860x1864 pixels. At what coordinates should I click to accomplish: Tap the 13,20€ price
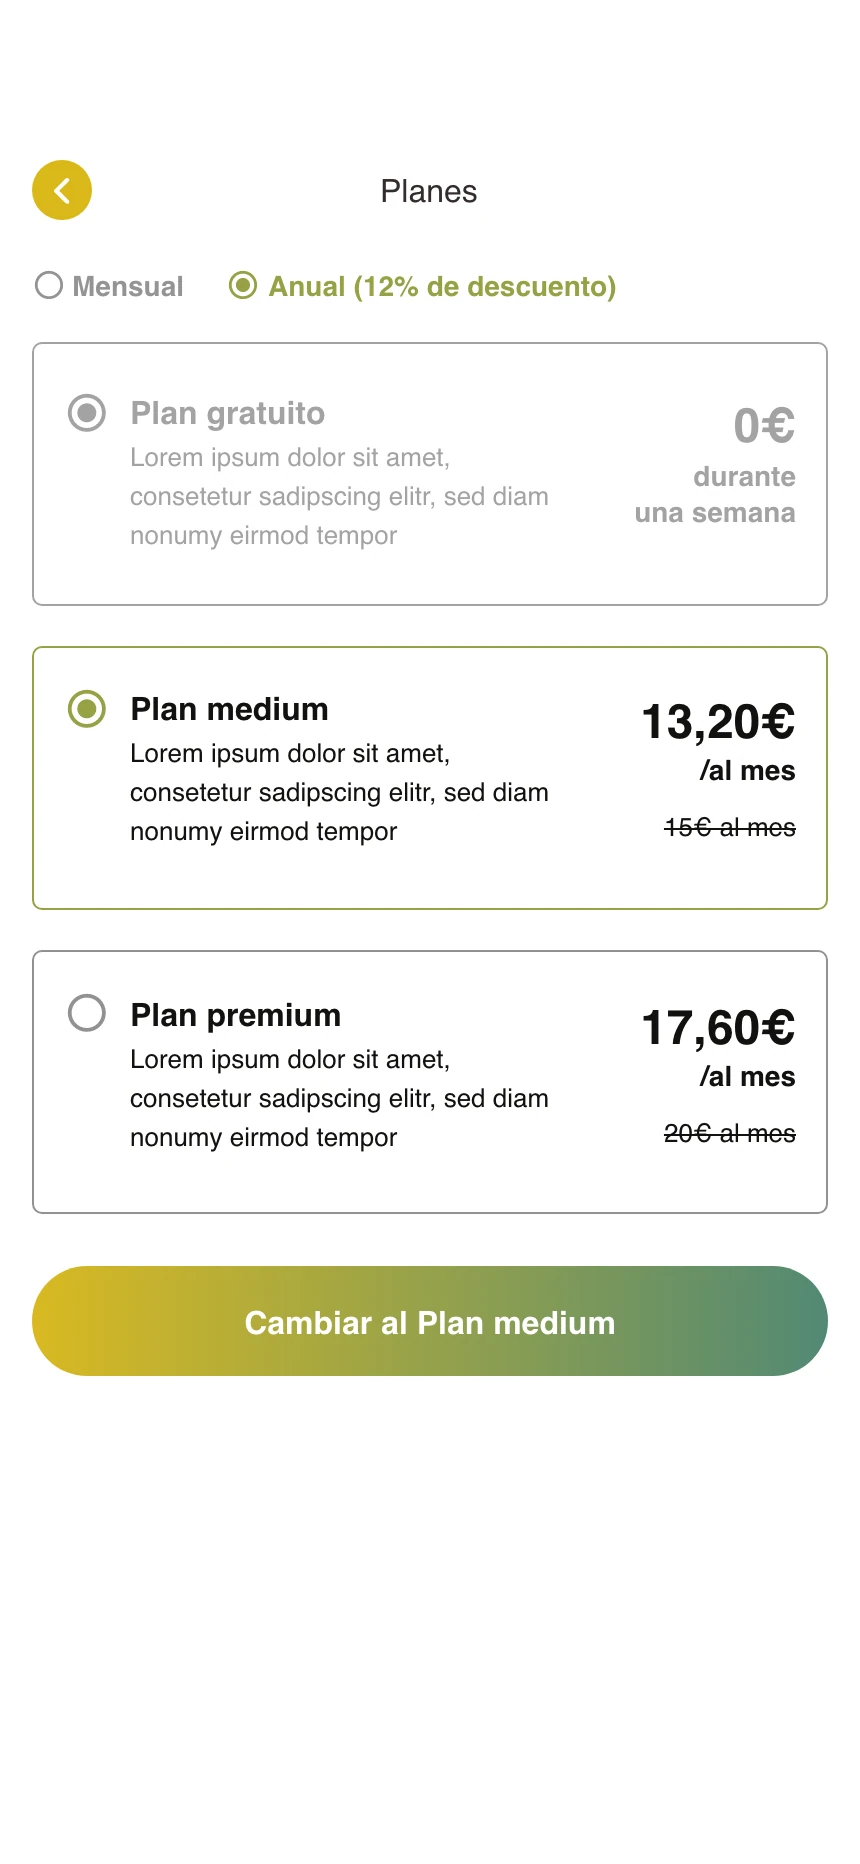pyautogui.click(x=718, y=721)
